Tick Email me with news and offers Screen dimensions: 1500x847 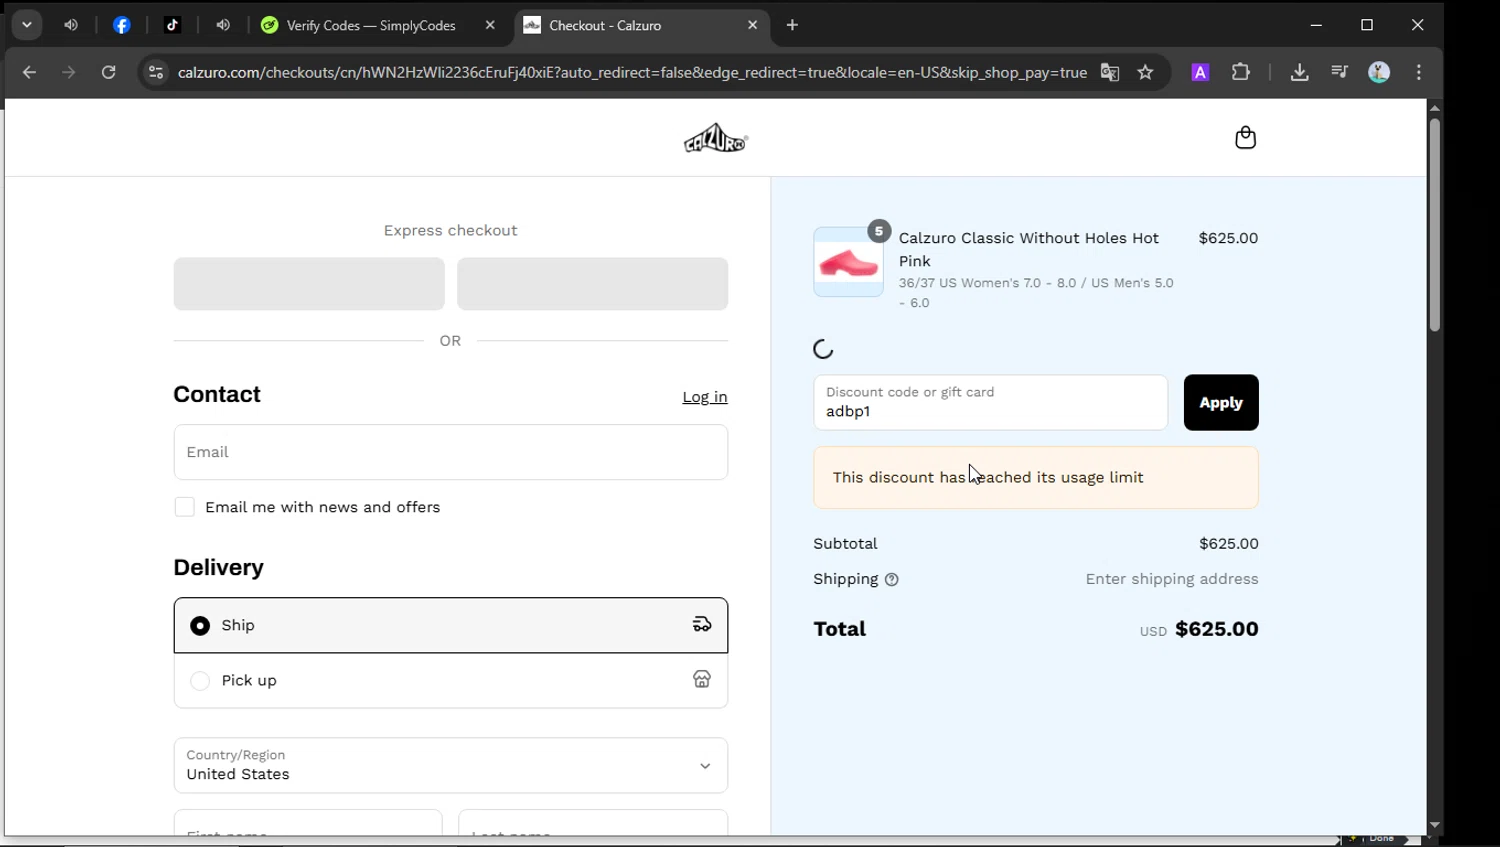[x=185, y=507]
